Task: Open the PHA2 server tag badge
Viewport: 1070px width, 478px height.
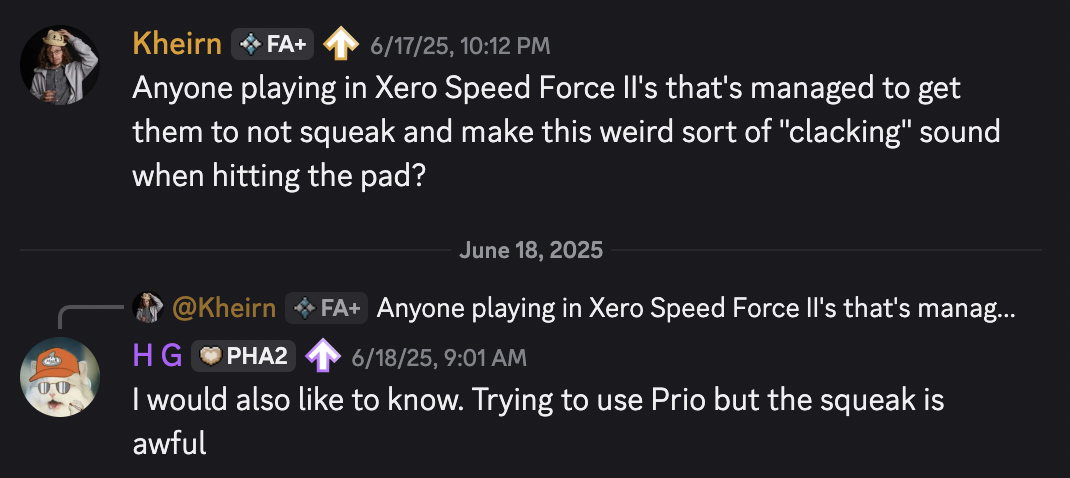Action: (243, 357)
